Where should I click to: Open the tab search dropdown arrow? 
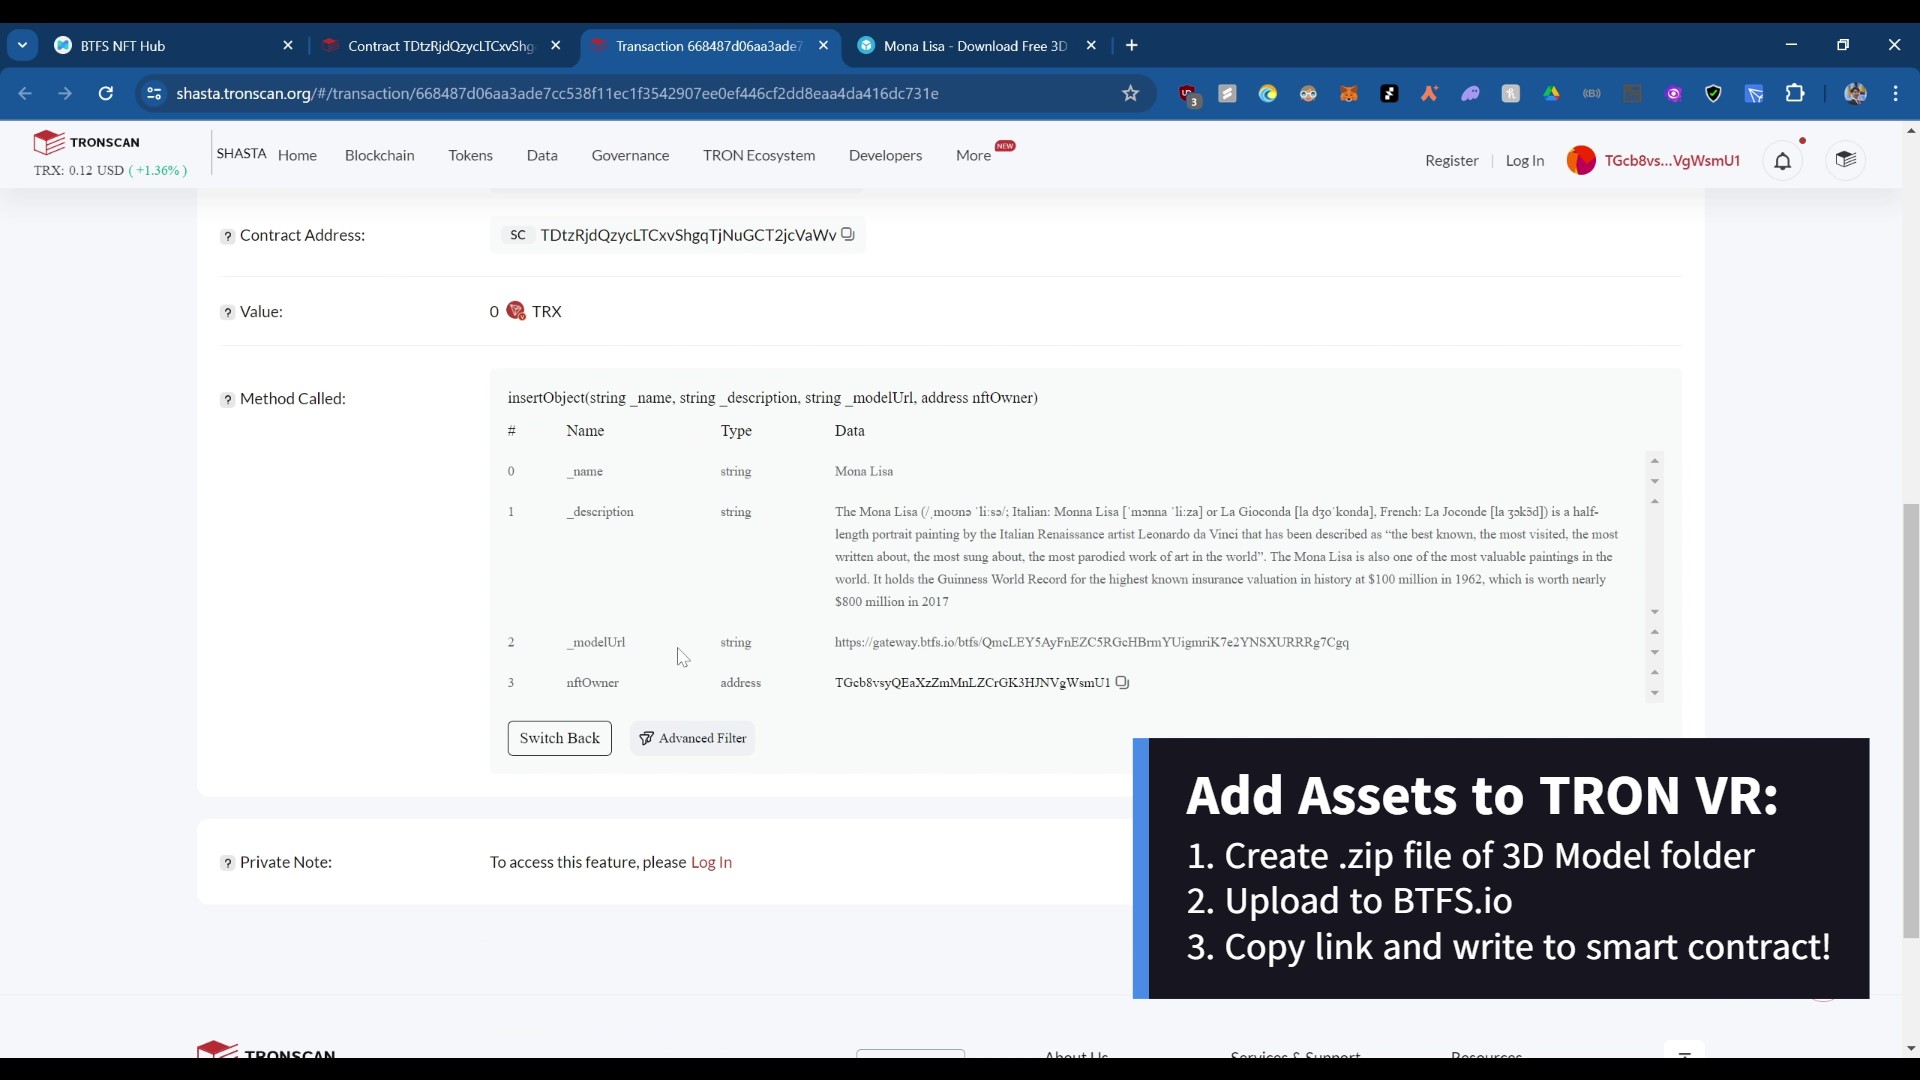click(22, 46)
